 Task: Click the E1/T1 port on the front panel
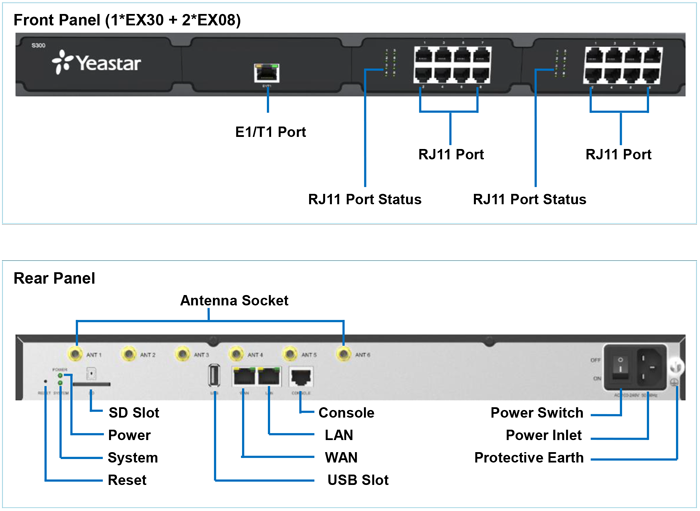tap(266, 72)
